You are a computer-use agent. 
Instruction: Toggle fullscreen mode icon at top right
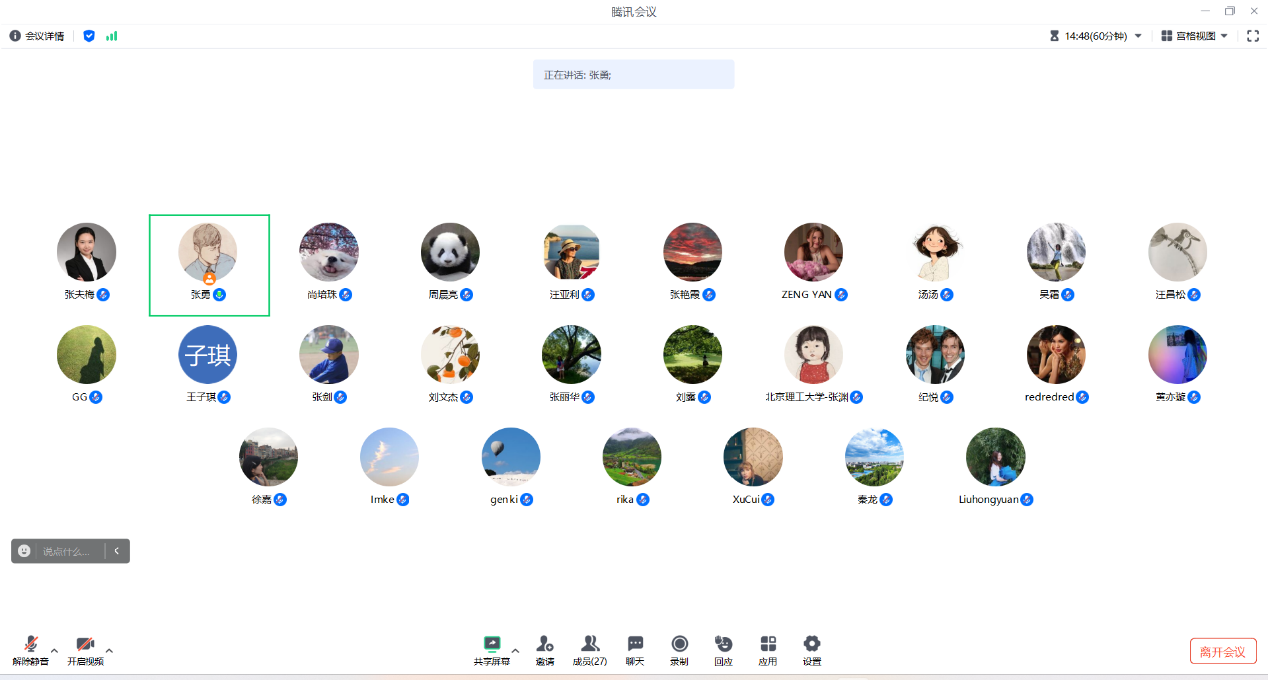[1253, 36]
